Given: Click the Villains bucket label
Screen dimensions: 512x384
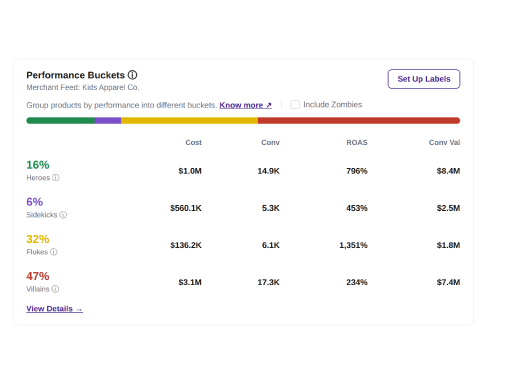Looking at the screenshot, I should click(x=38, y=289).
